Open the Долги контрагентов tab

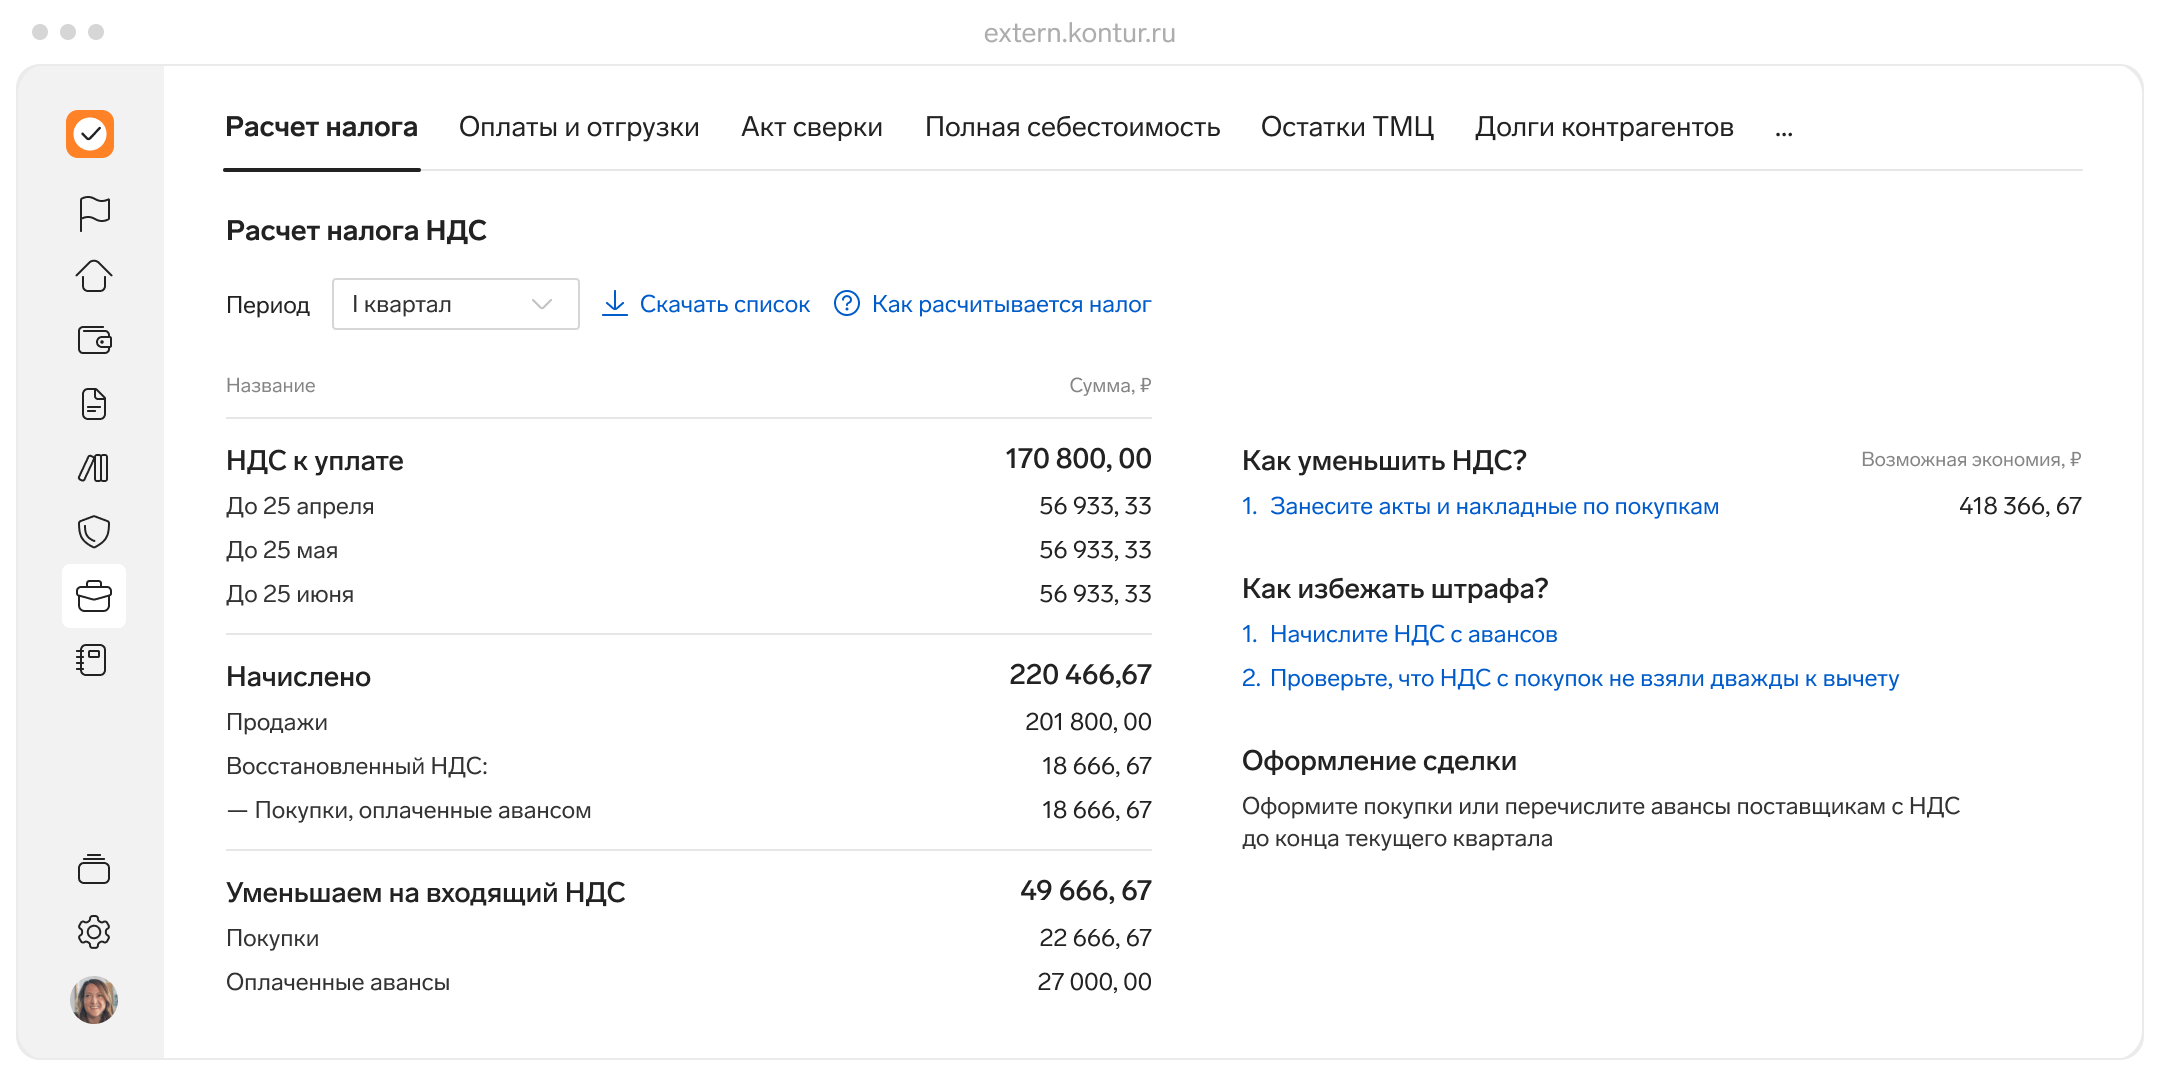[1604, 128]
